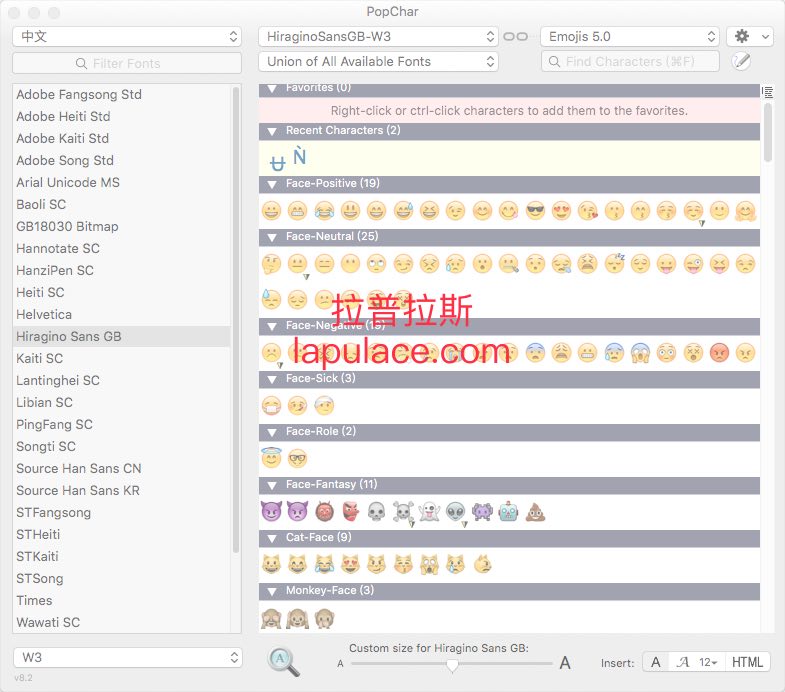Select the sunglasses face emoji
Image resolution: width=785 pixels, height=692 pixels.
pos(535,211)
